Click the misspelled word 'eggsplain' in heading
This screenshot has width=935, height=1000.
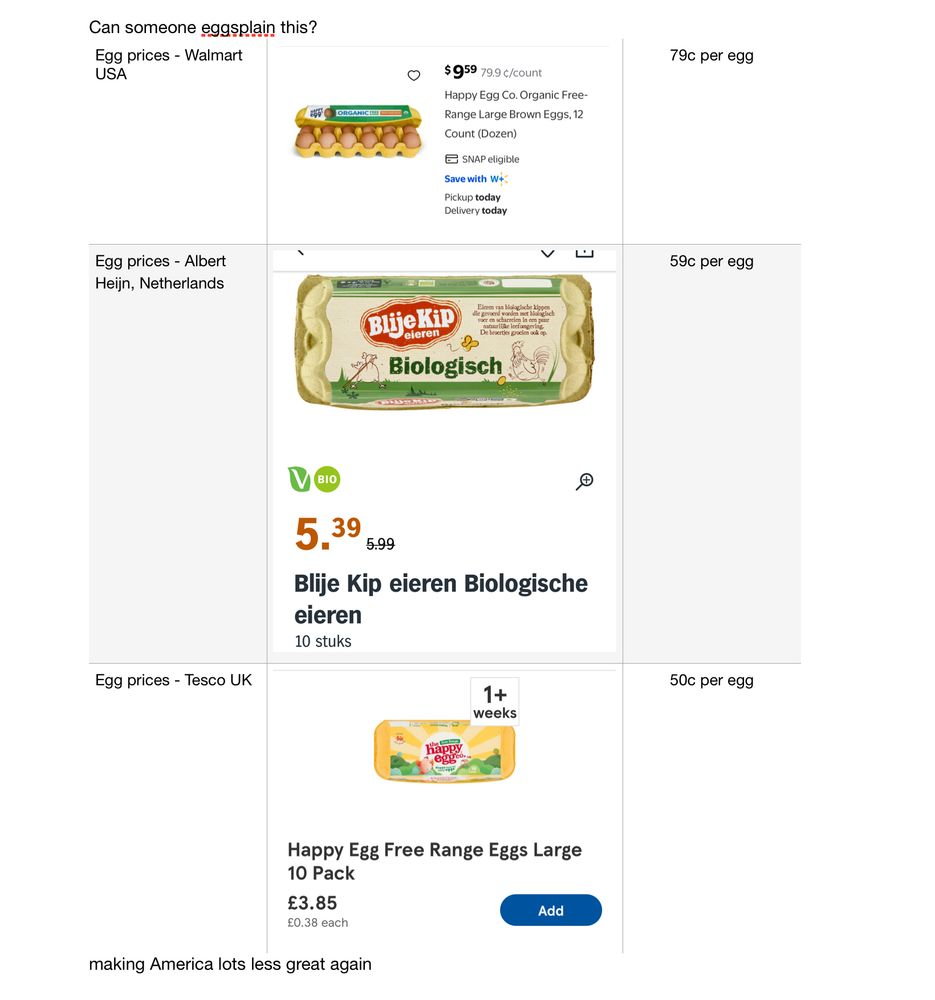pyautogui.click(x=238, y=27)
